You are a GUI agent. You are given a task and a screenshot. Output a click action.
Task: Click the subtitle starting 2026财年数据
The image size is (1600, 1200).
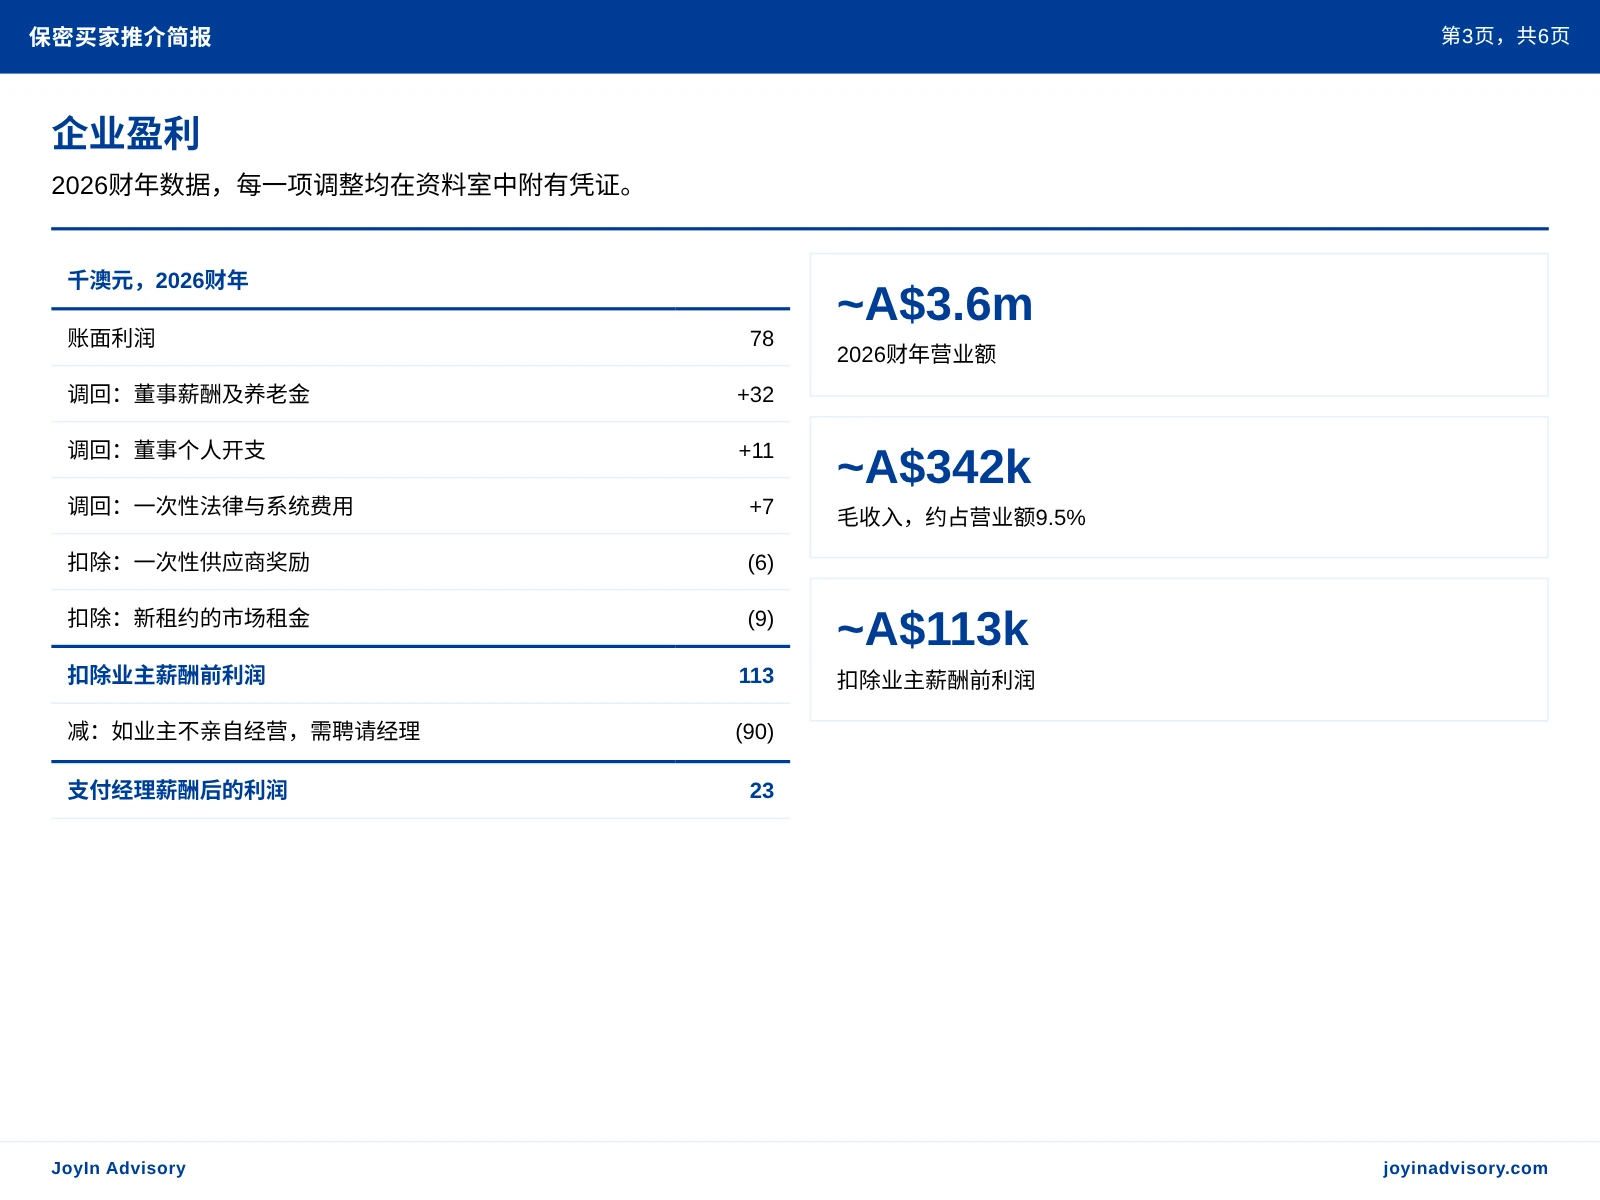tap(343, 185)
